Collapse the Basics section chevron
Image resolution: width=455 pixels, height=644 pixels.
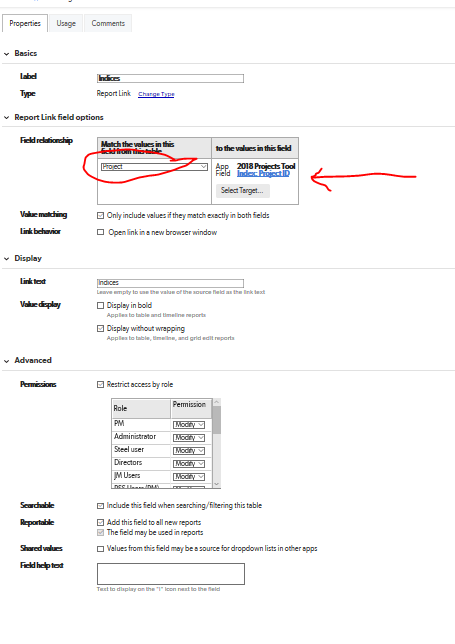click(x=7, y=54)
